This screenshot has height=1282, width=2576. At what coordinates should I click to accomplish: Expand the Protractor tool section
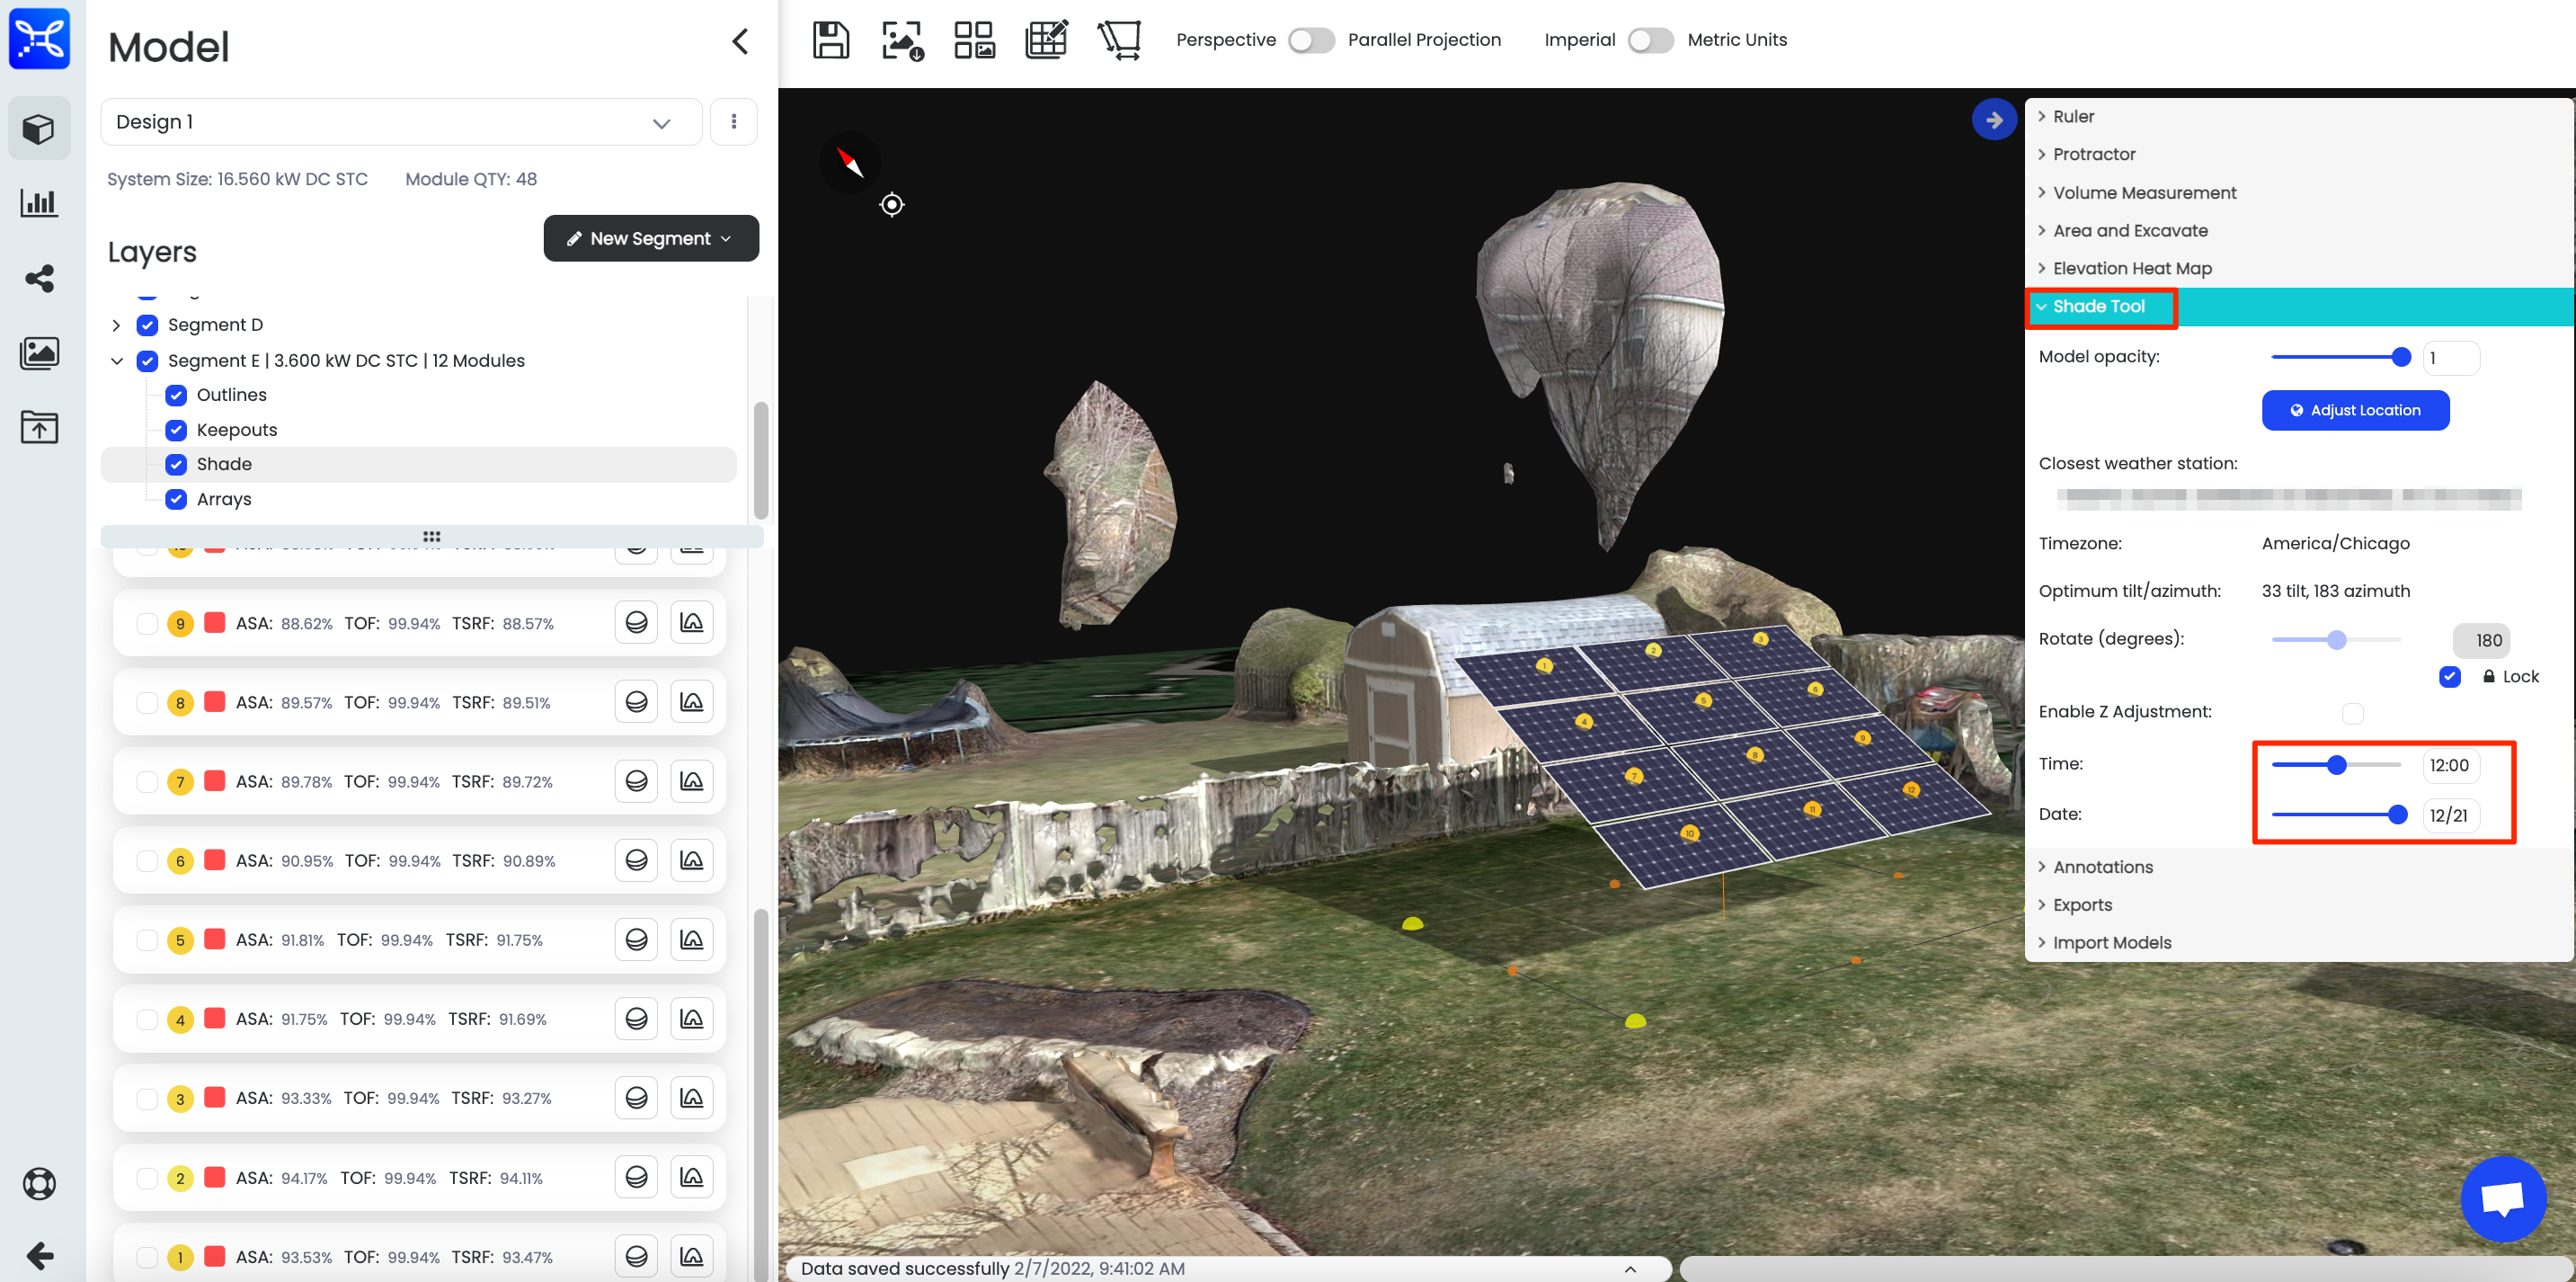pyautogui.click(x=2300, y=154)
